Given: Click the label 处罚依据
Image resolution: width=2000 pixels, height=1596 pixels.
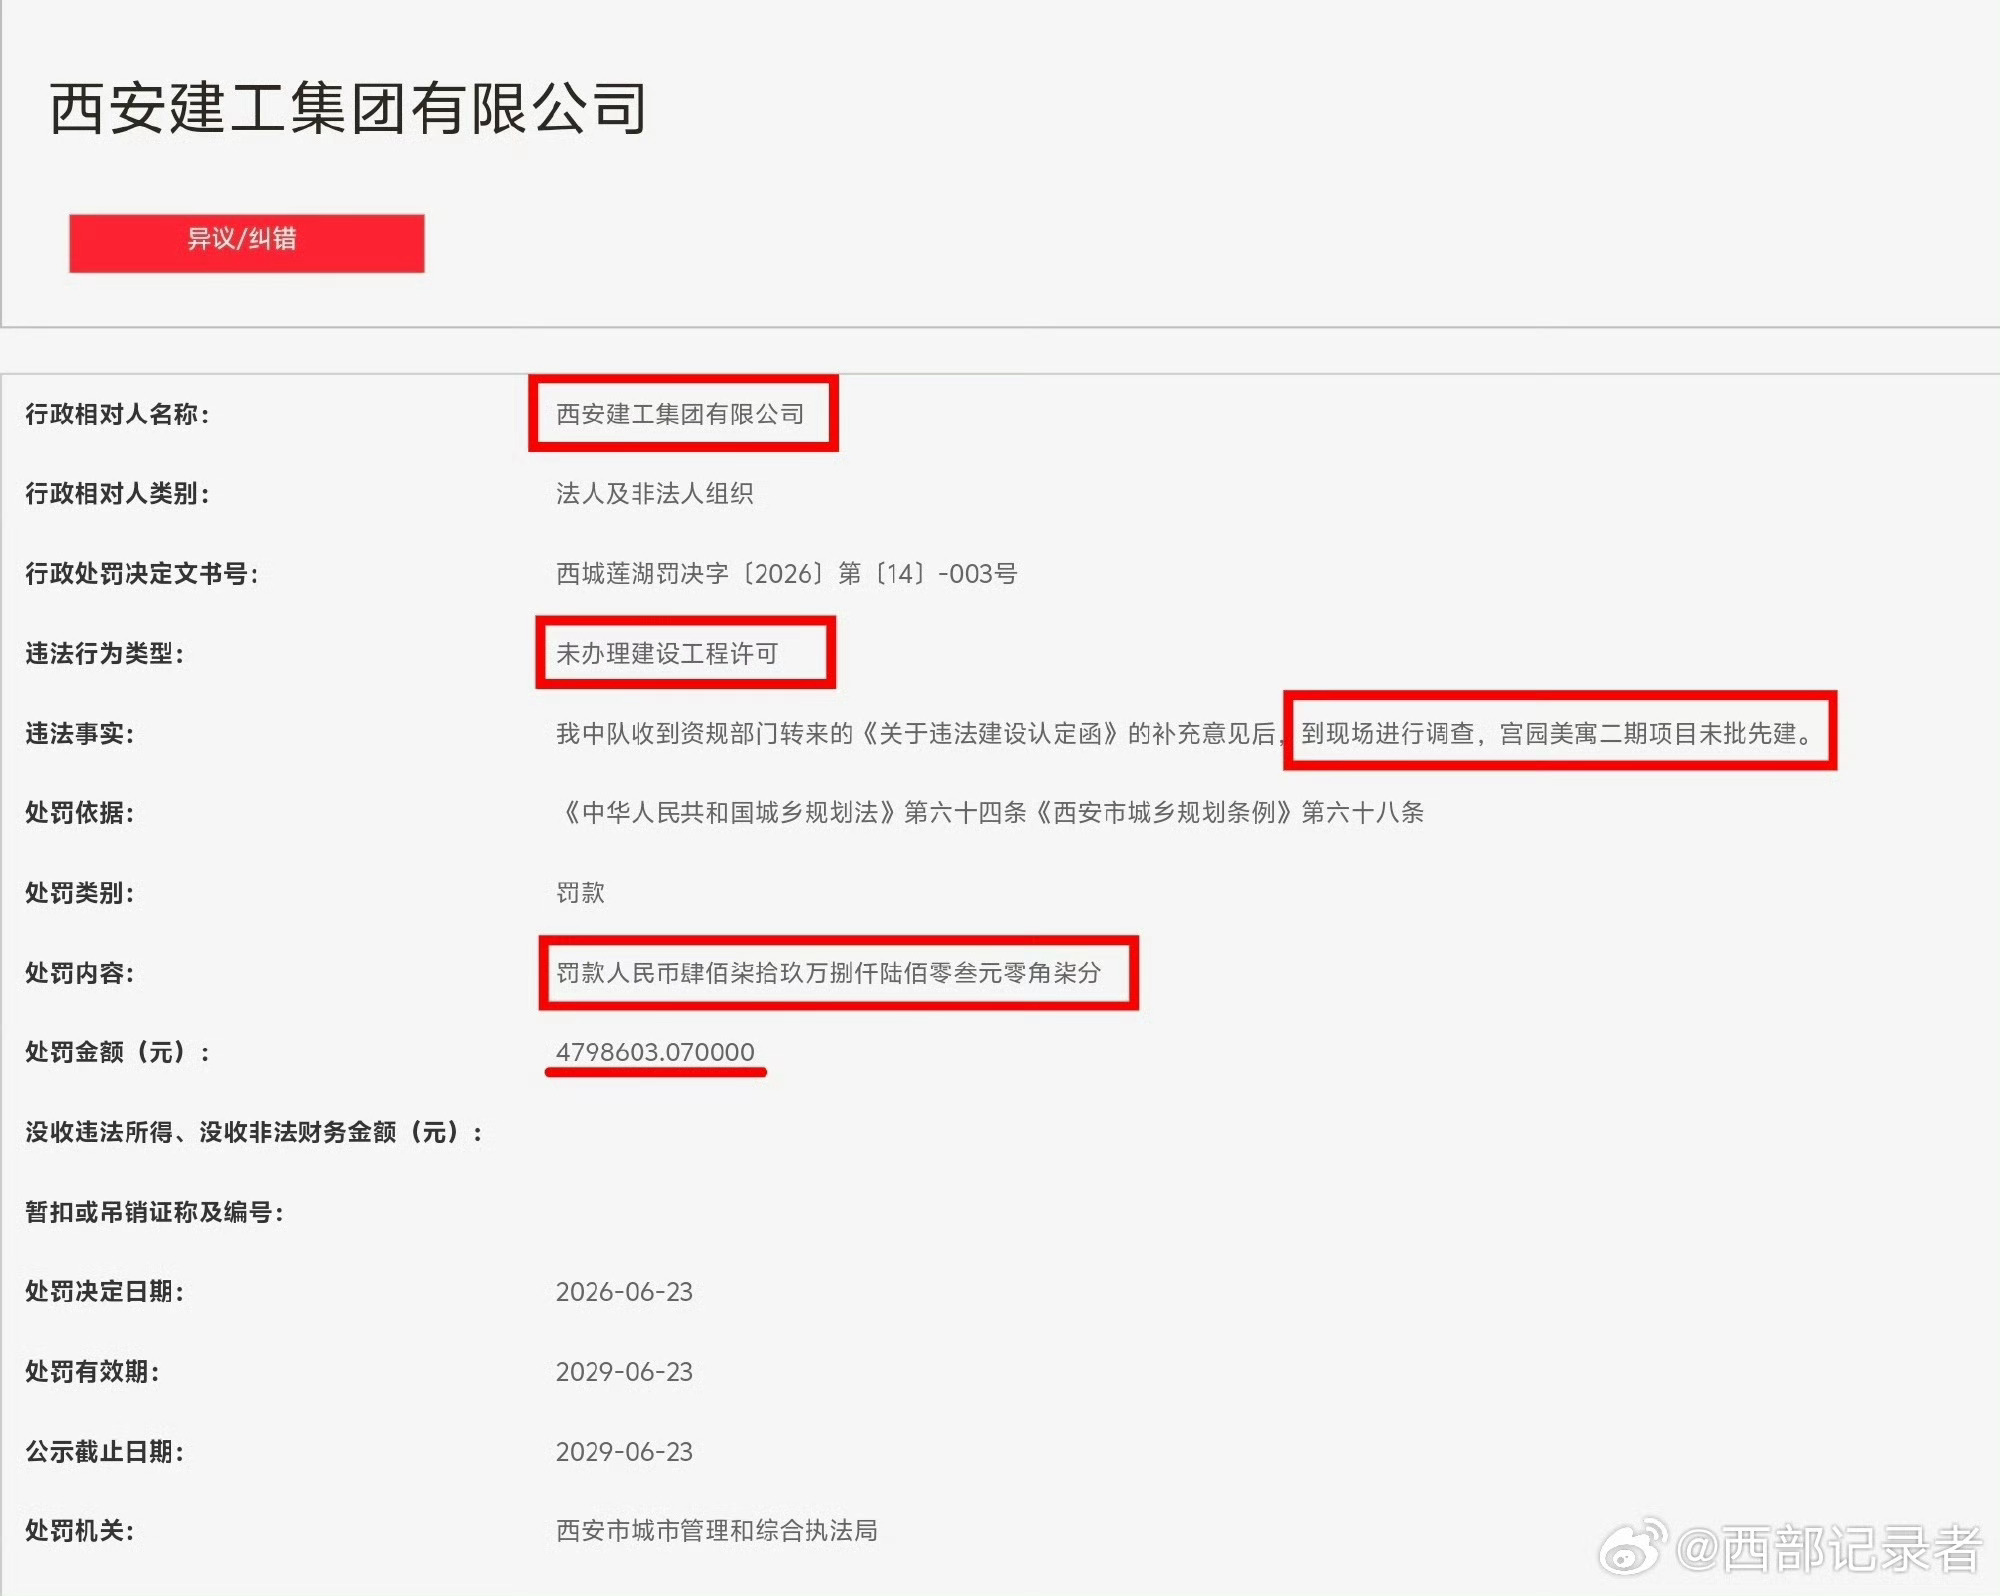Looking at the screenshot, I should click(x=80, y=812).
